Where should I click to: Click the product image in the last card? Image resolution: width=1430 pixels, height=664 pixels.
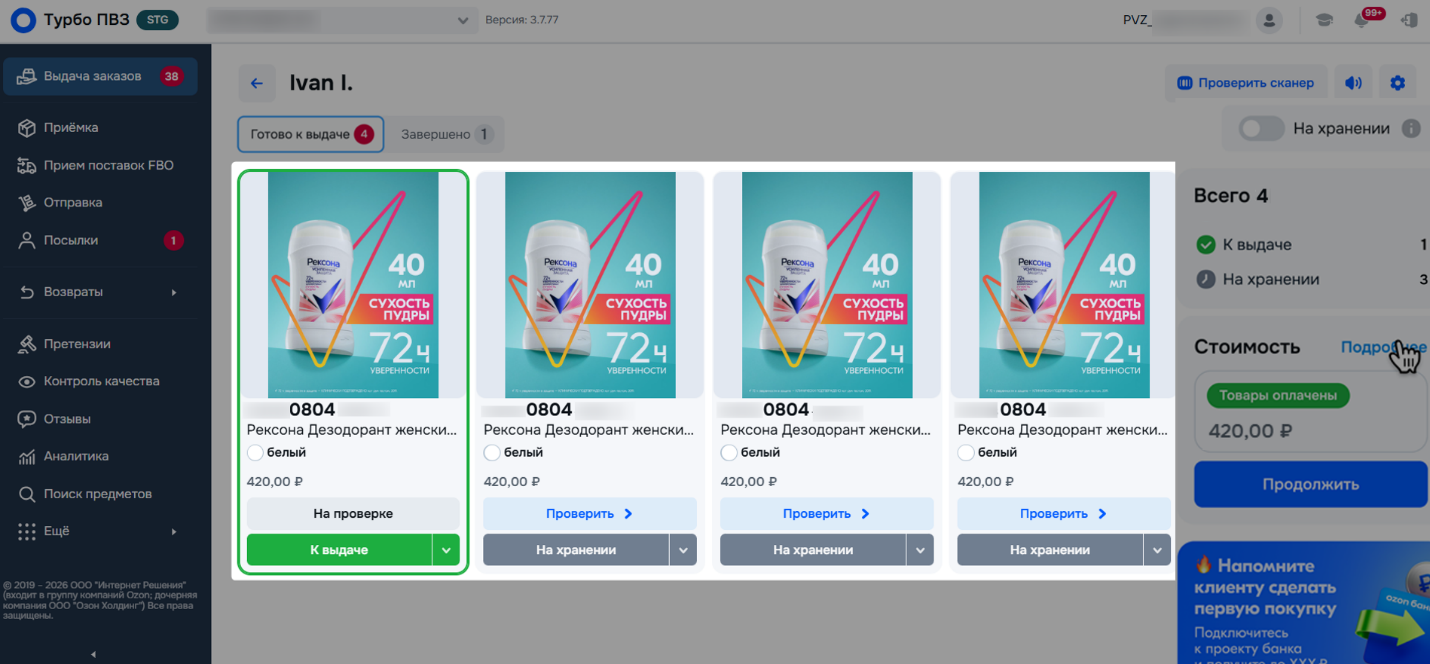pyautogui.click(x=1064, y=285)
